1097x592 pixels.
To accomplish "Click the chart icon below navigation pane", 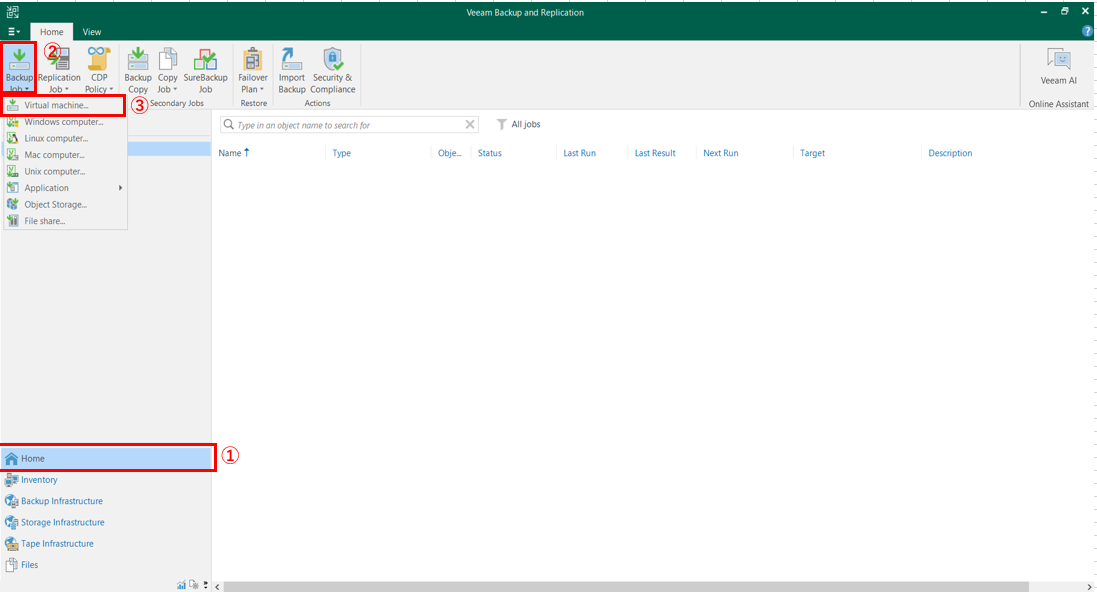I will click(181, 585).
